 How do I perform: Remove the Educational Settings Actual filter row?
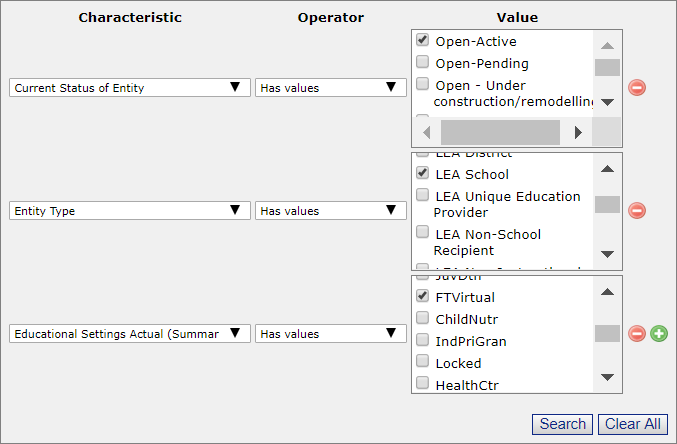pyautogui.click(x=637, y=334)
